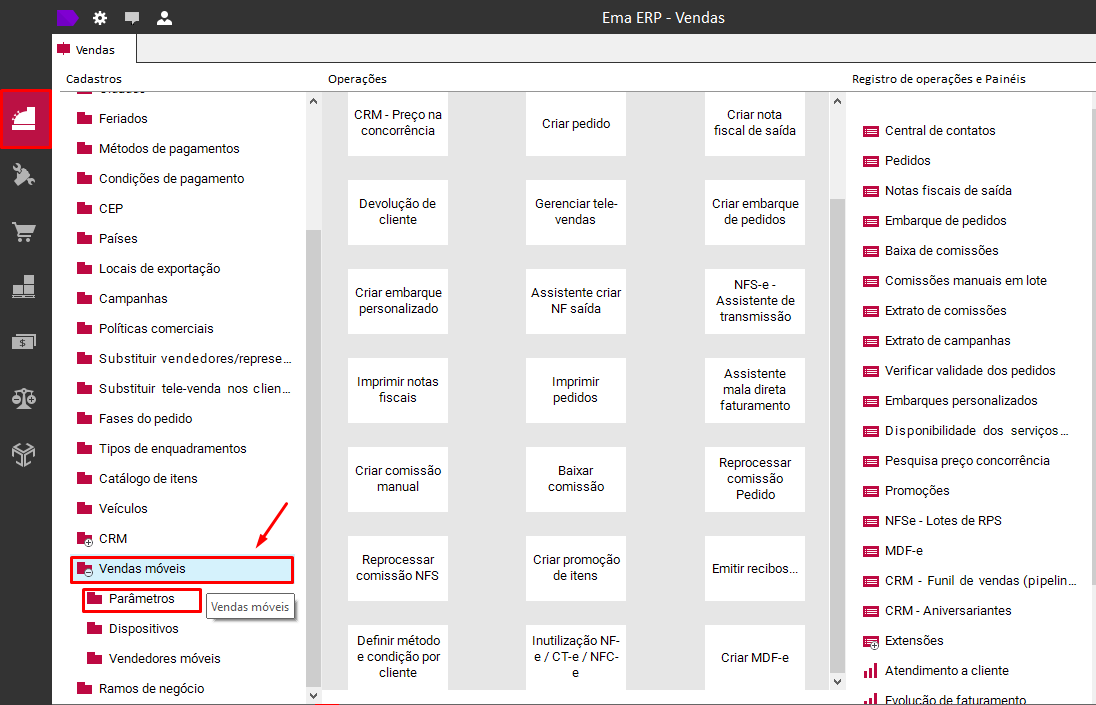Open Parâmetros under Vendas móveis
This screenshot has width=1096, height=705.
[x=142, y=599]
